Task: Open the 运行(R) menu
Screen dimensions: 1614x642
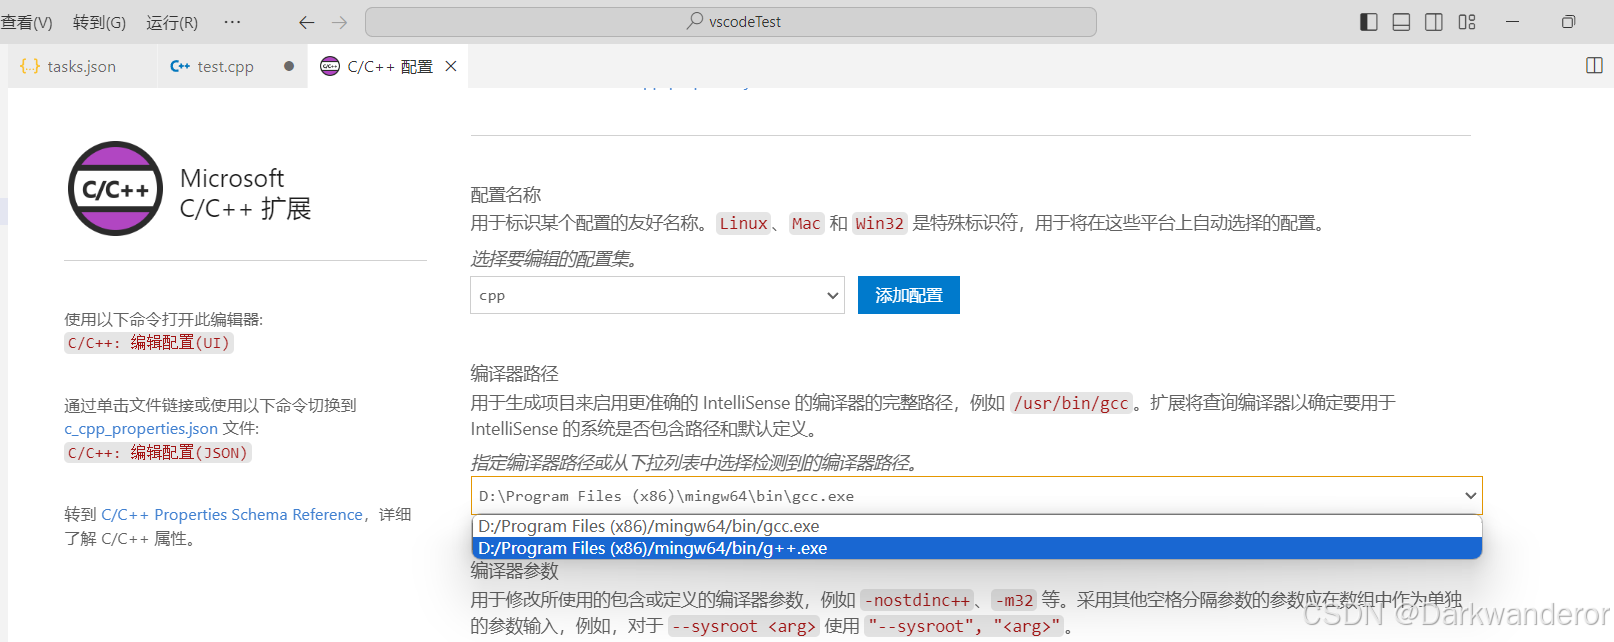Action: click(172, 22)
